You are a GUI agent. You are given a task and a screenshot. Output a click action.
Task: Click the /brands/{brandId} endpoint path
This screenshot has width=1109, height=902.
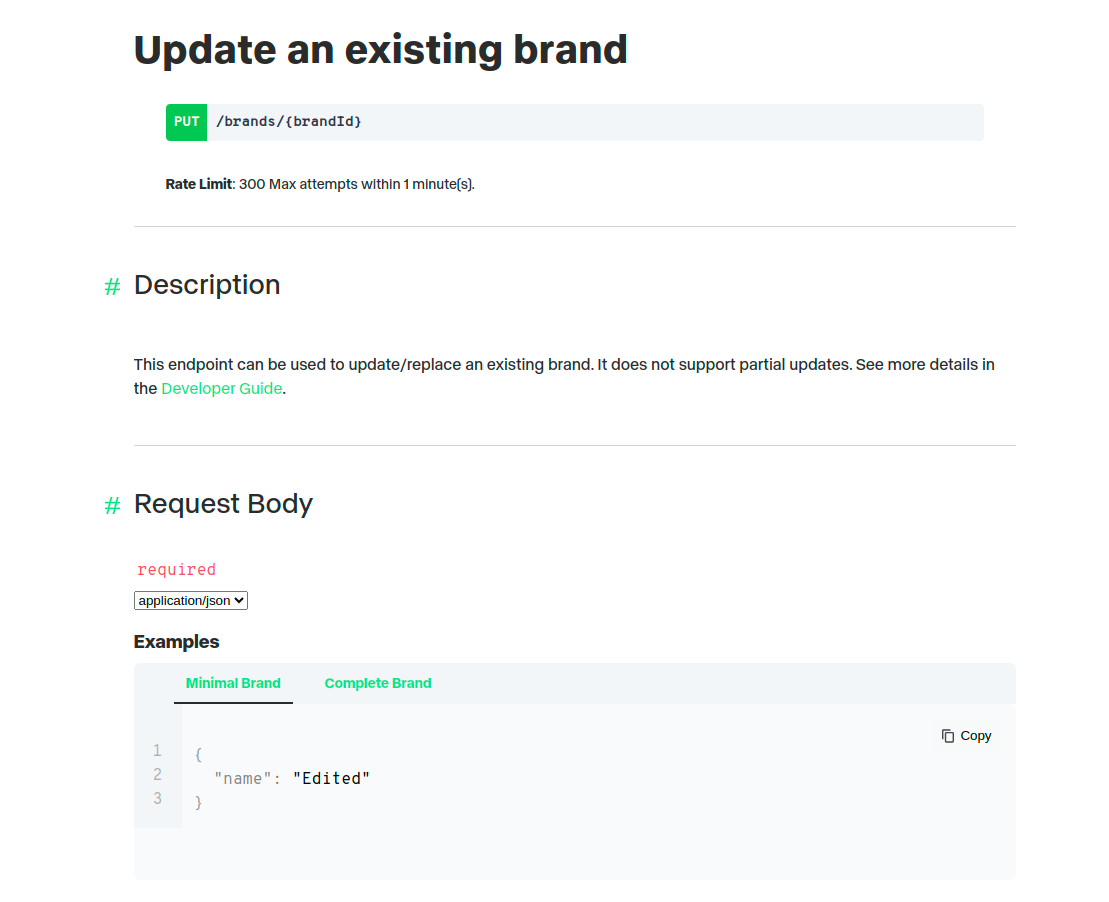289,122
